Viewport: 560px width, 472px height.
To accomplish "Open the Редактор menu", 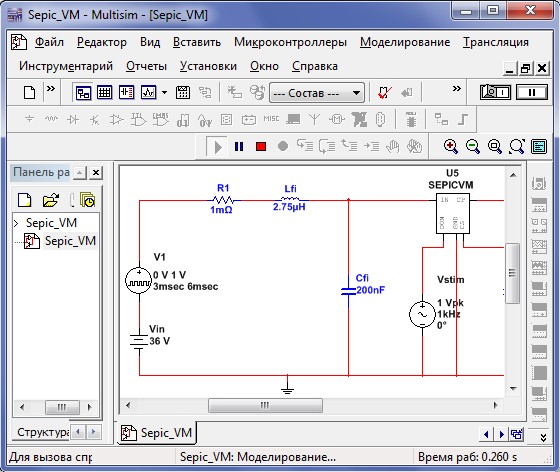I will (102, 42).
